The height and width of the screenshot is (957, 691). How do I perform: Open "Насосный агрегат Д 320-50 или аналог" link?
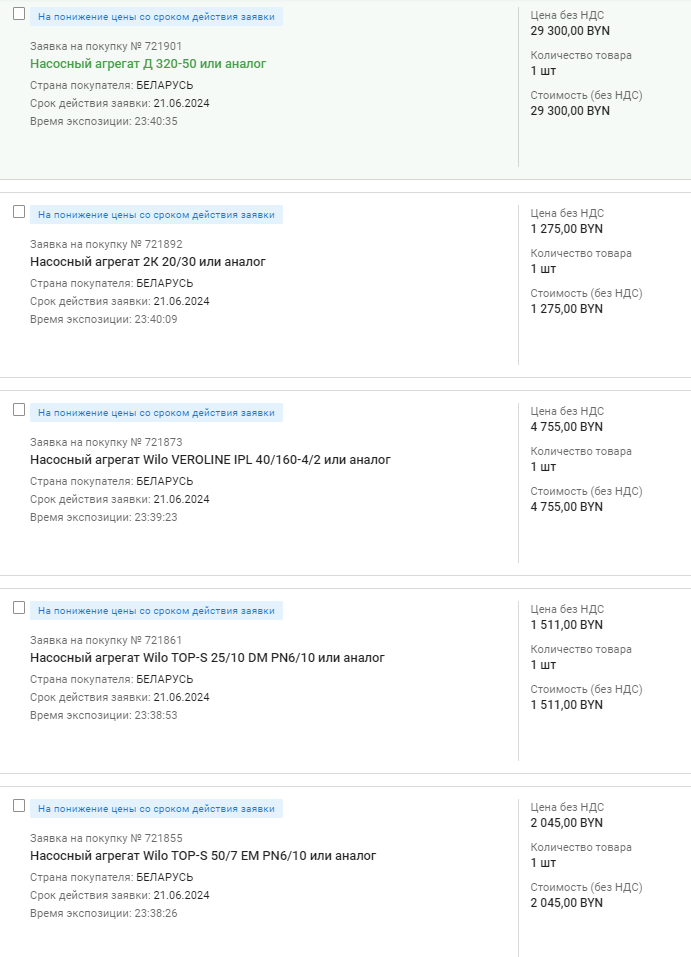(148, 64)
